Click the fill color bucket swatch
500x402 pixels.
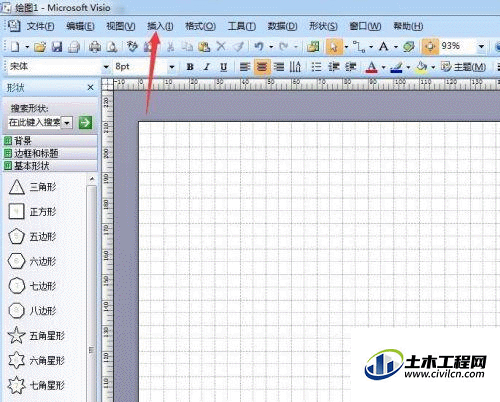421,67
